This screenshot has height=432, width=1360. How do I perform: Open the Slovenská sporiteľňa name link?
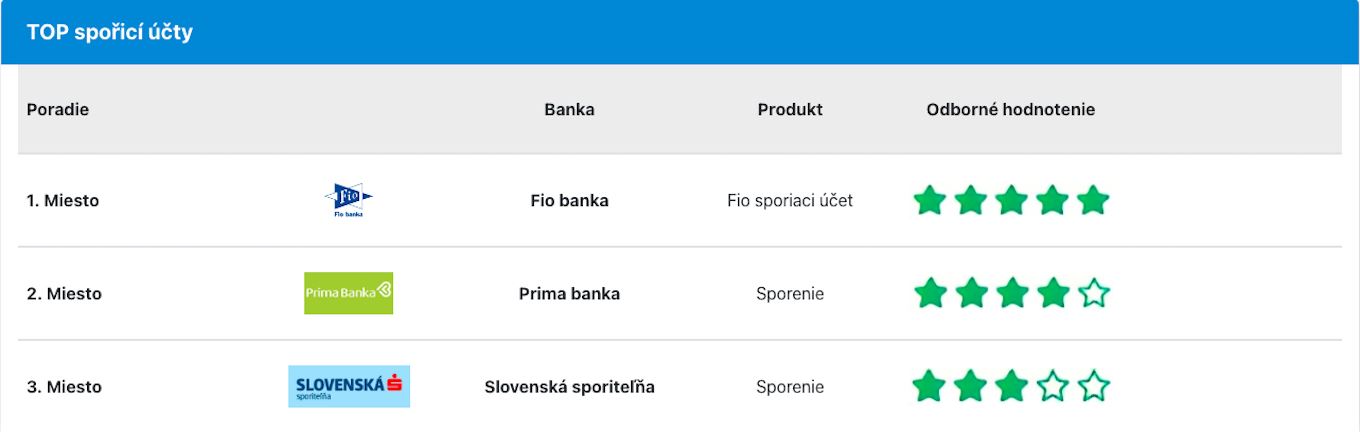click(569, 386)
